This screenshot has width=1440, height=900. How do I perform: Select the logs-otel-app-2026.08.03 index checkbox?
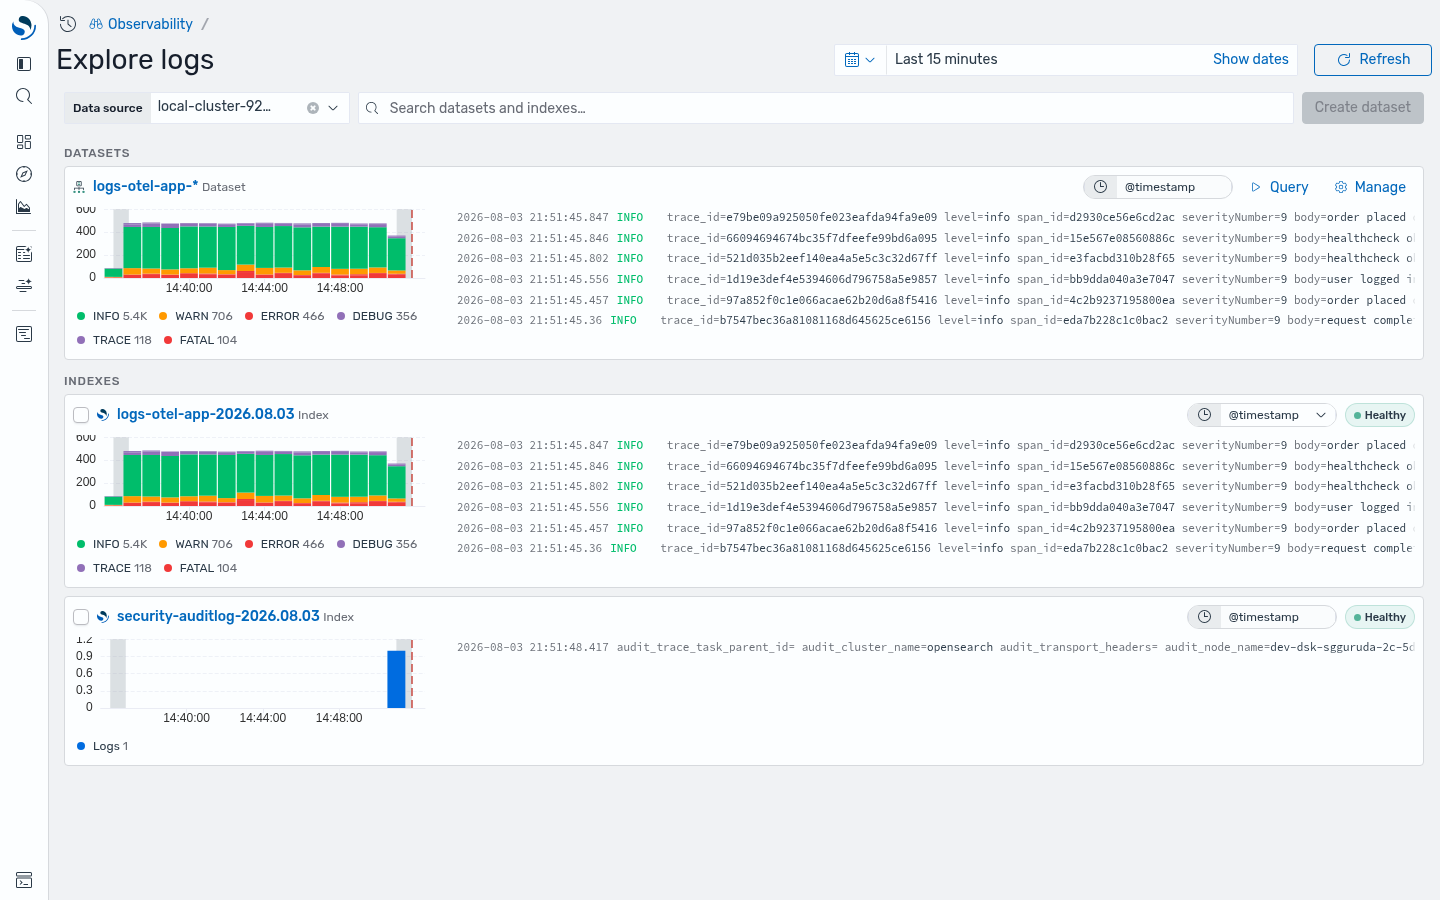[x=81, y=415]
